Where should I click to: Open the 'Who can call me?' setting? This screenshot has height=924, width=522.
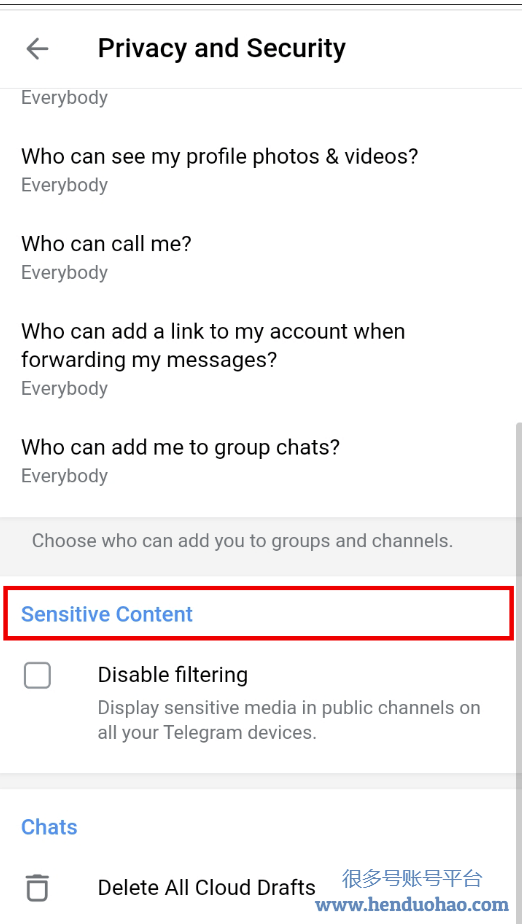[x=261, y=257]
